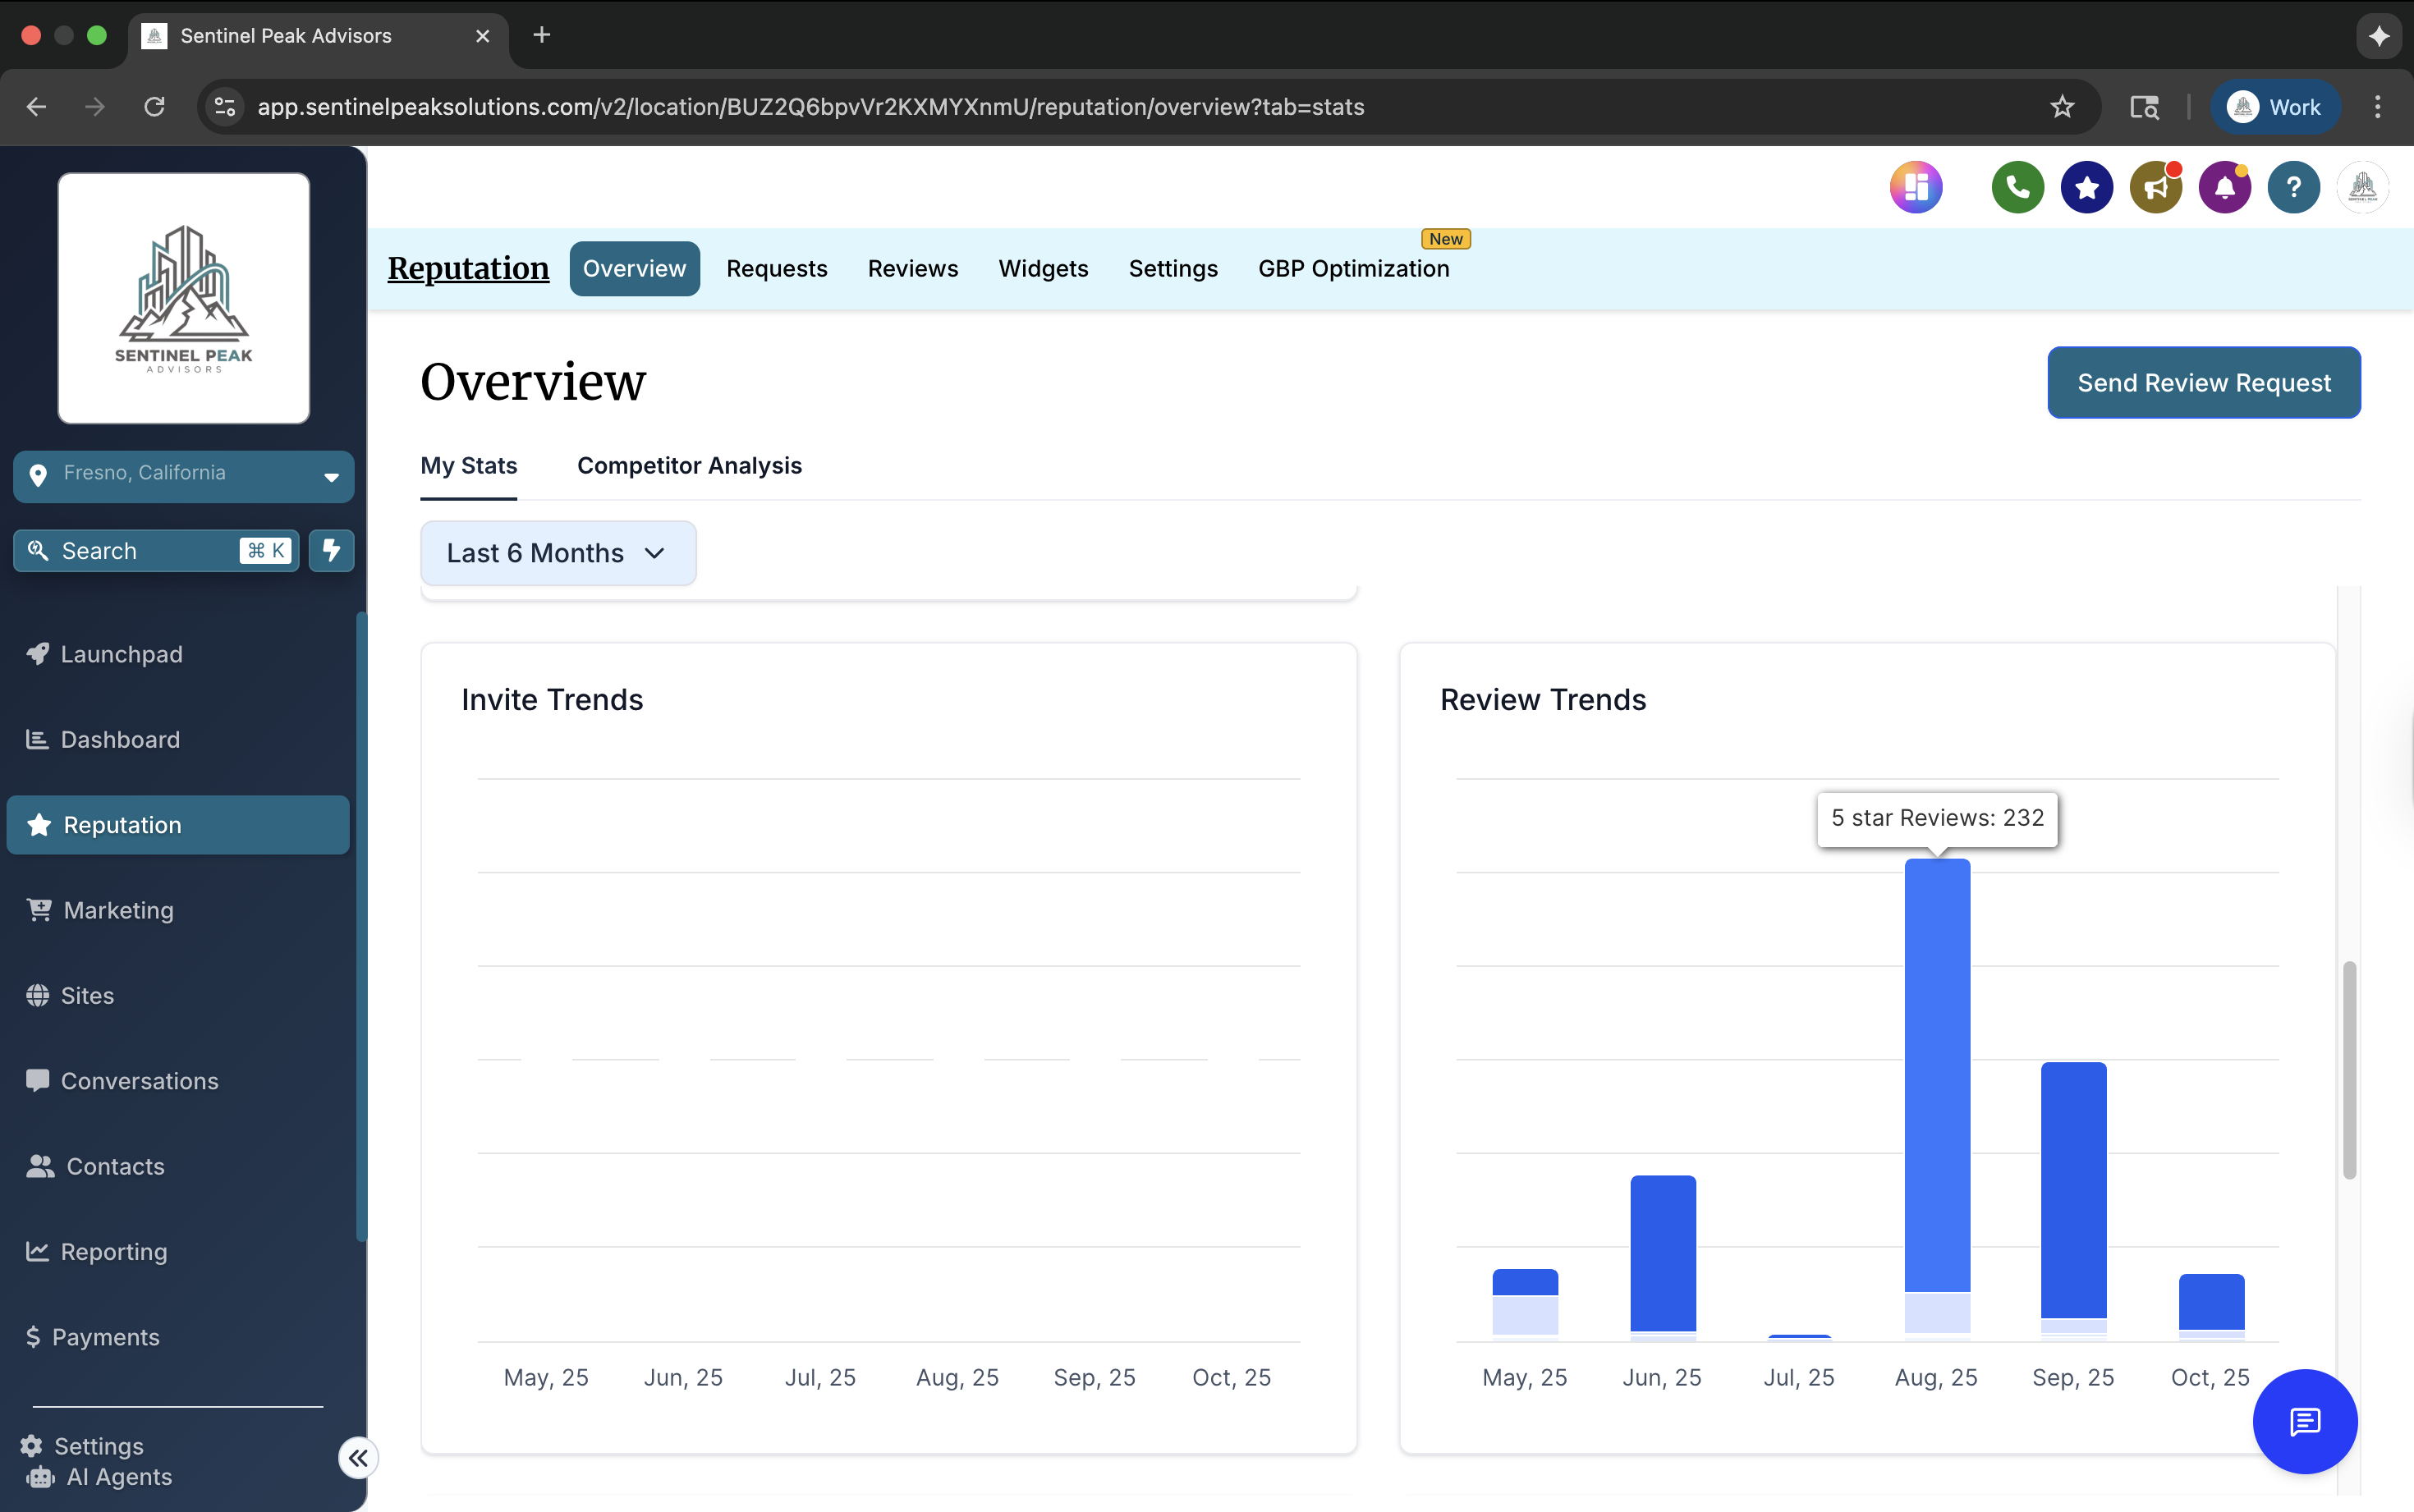This screenshot has height=1512, width=2414.
Task: Switch to Widgets tab
Action: 1043,268
